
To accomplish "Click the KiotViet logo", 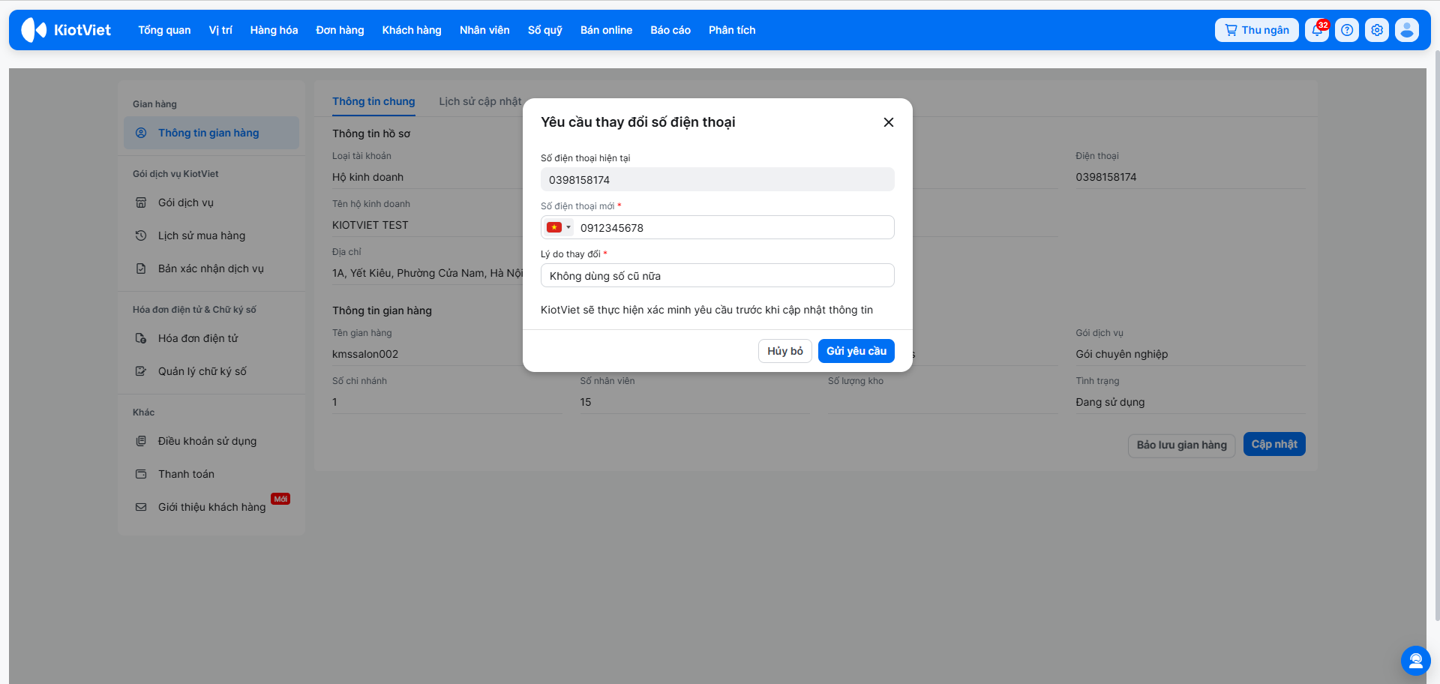I will [x=66, y=30].
